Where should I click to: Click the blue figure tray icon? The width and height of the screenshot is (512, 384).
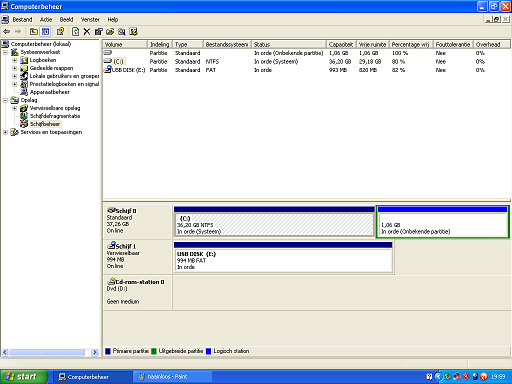pyautogui.click(x=475, y=377)
